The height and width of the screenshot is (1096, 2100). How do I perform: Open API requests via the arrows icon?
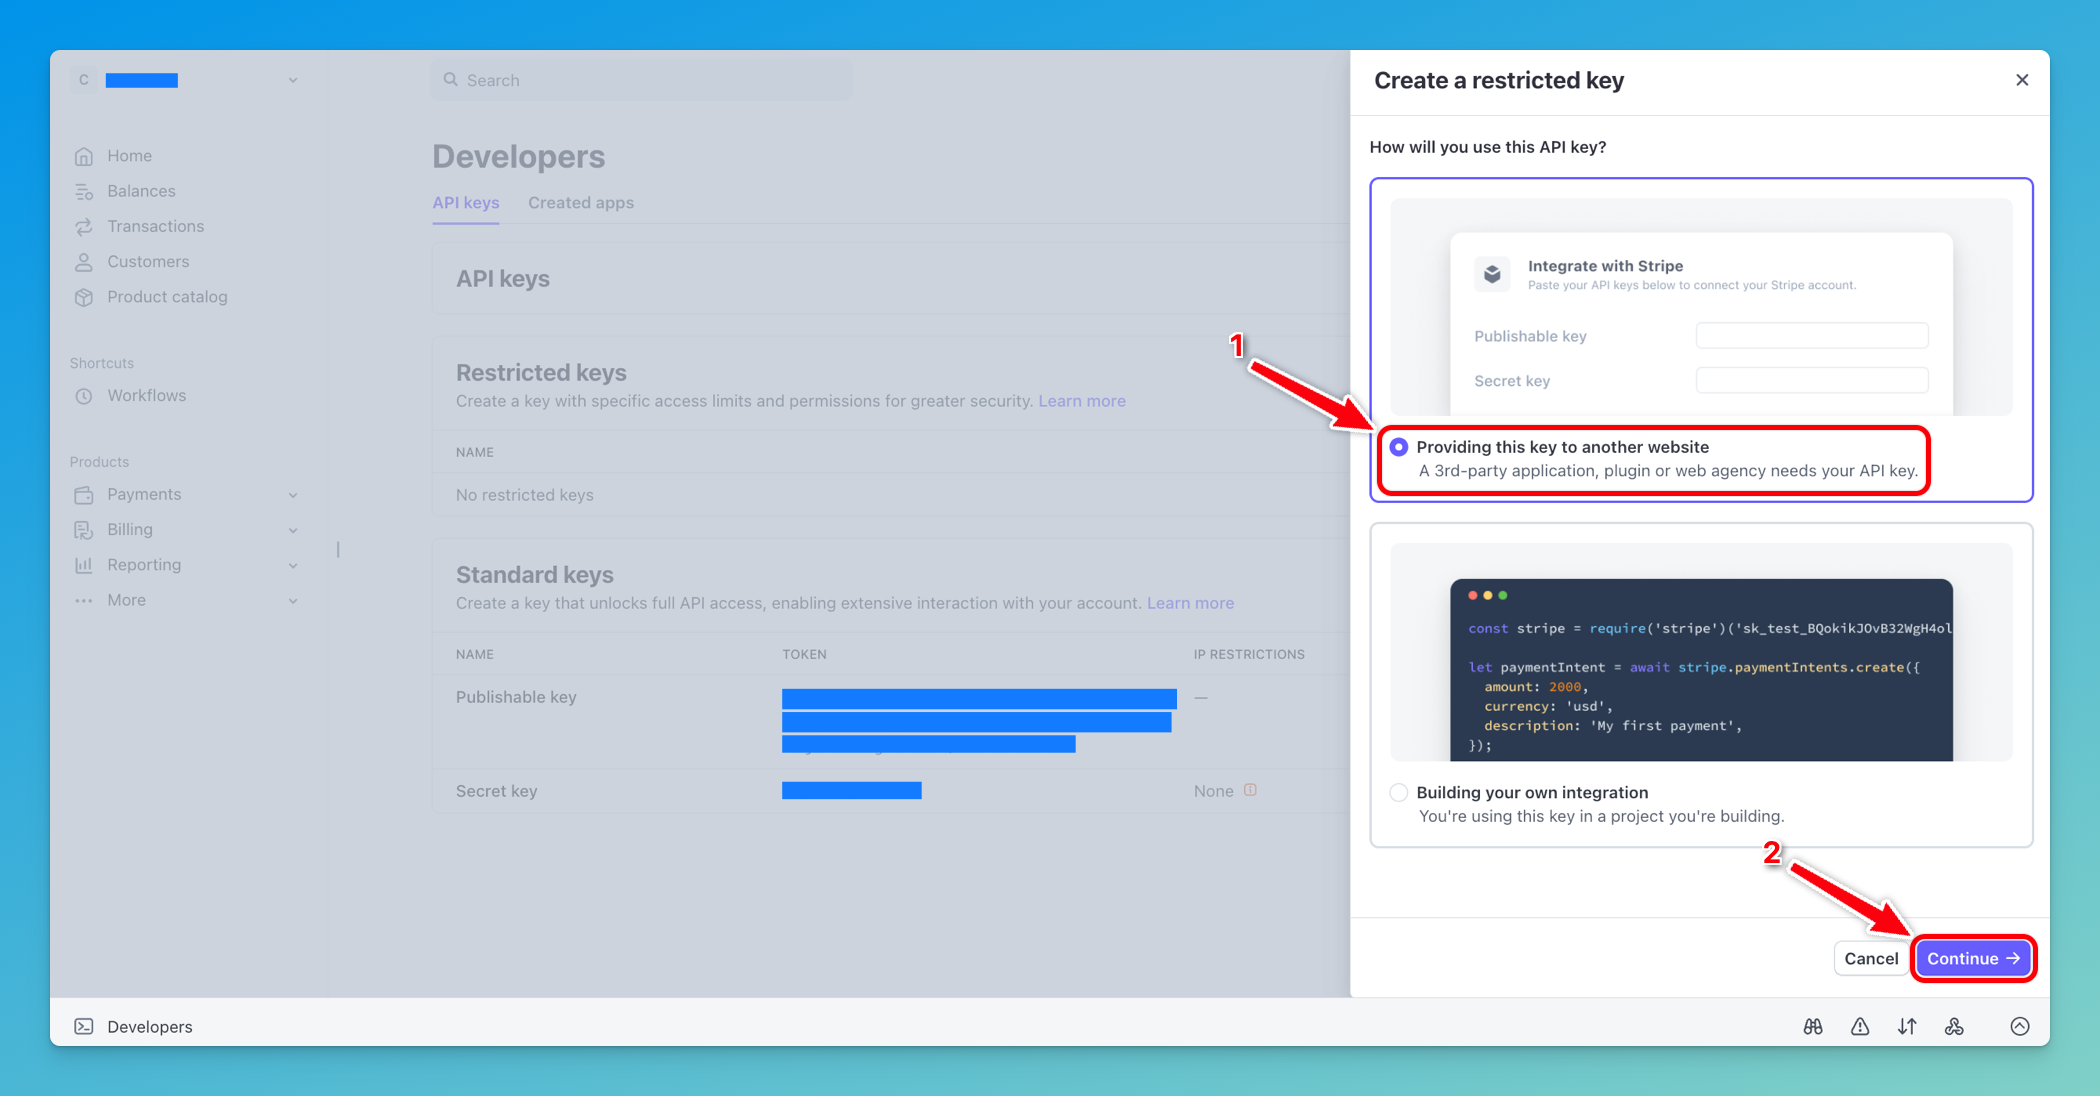pos(1907,1026)
